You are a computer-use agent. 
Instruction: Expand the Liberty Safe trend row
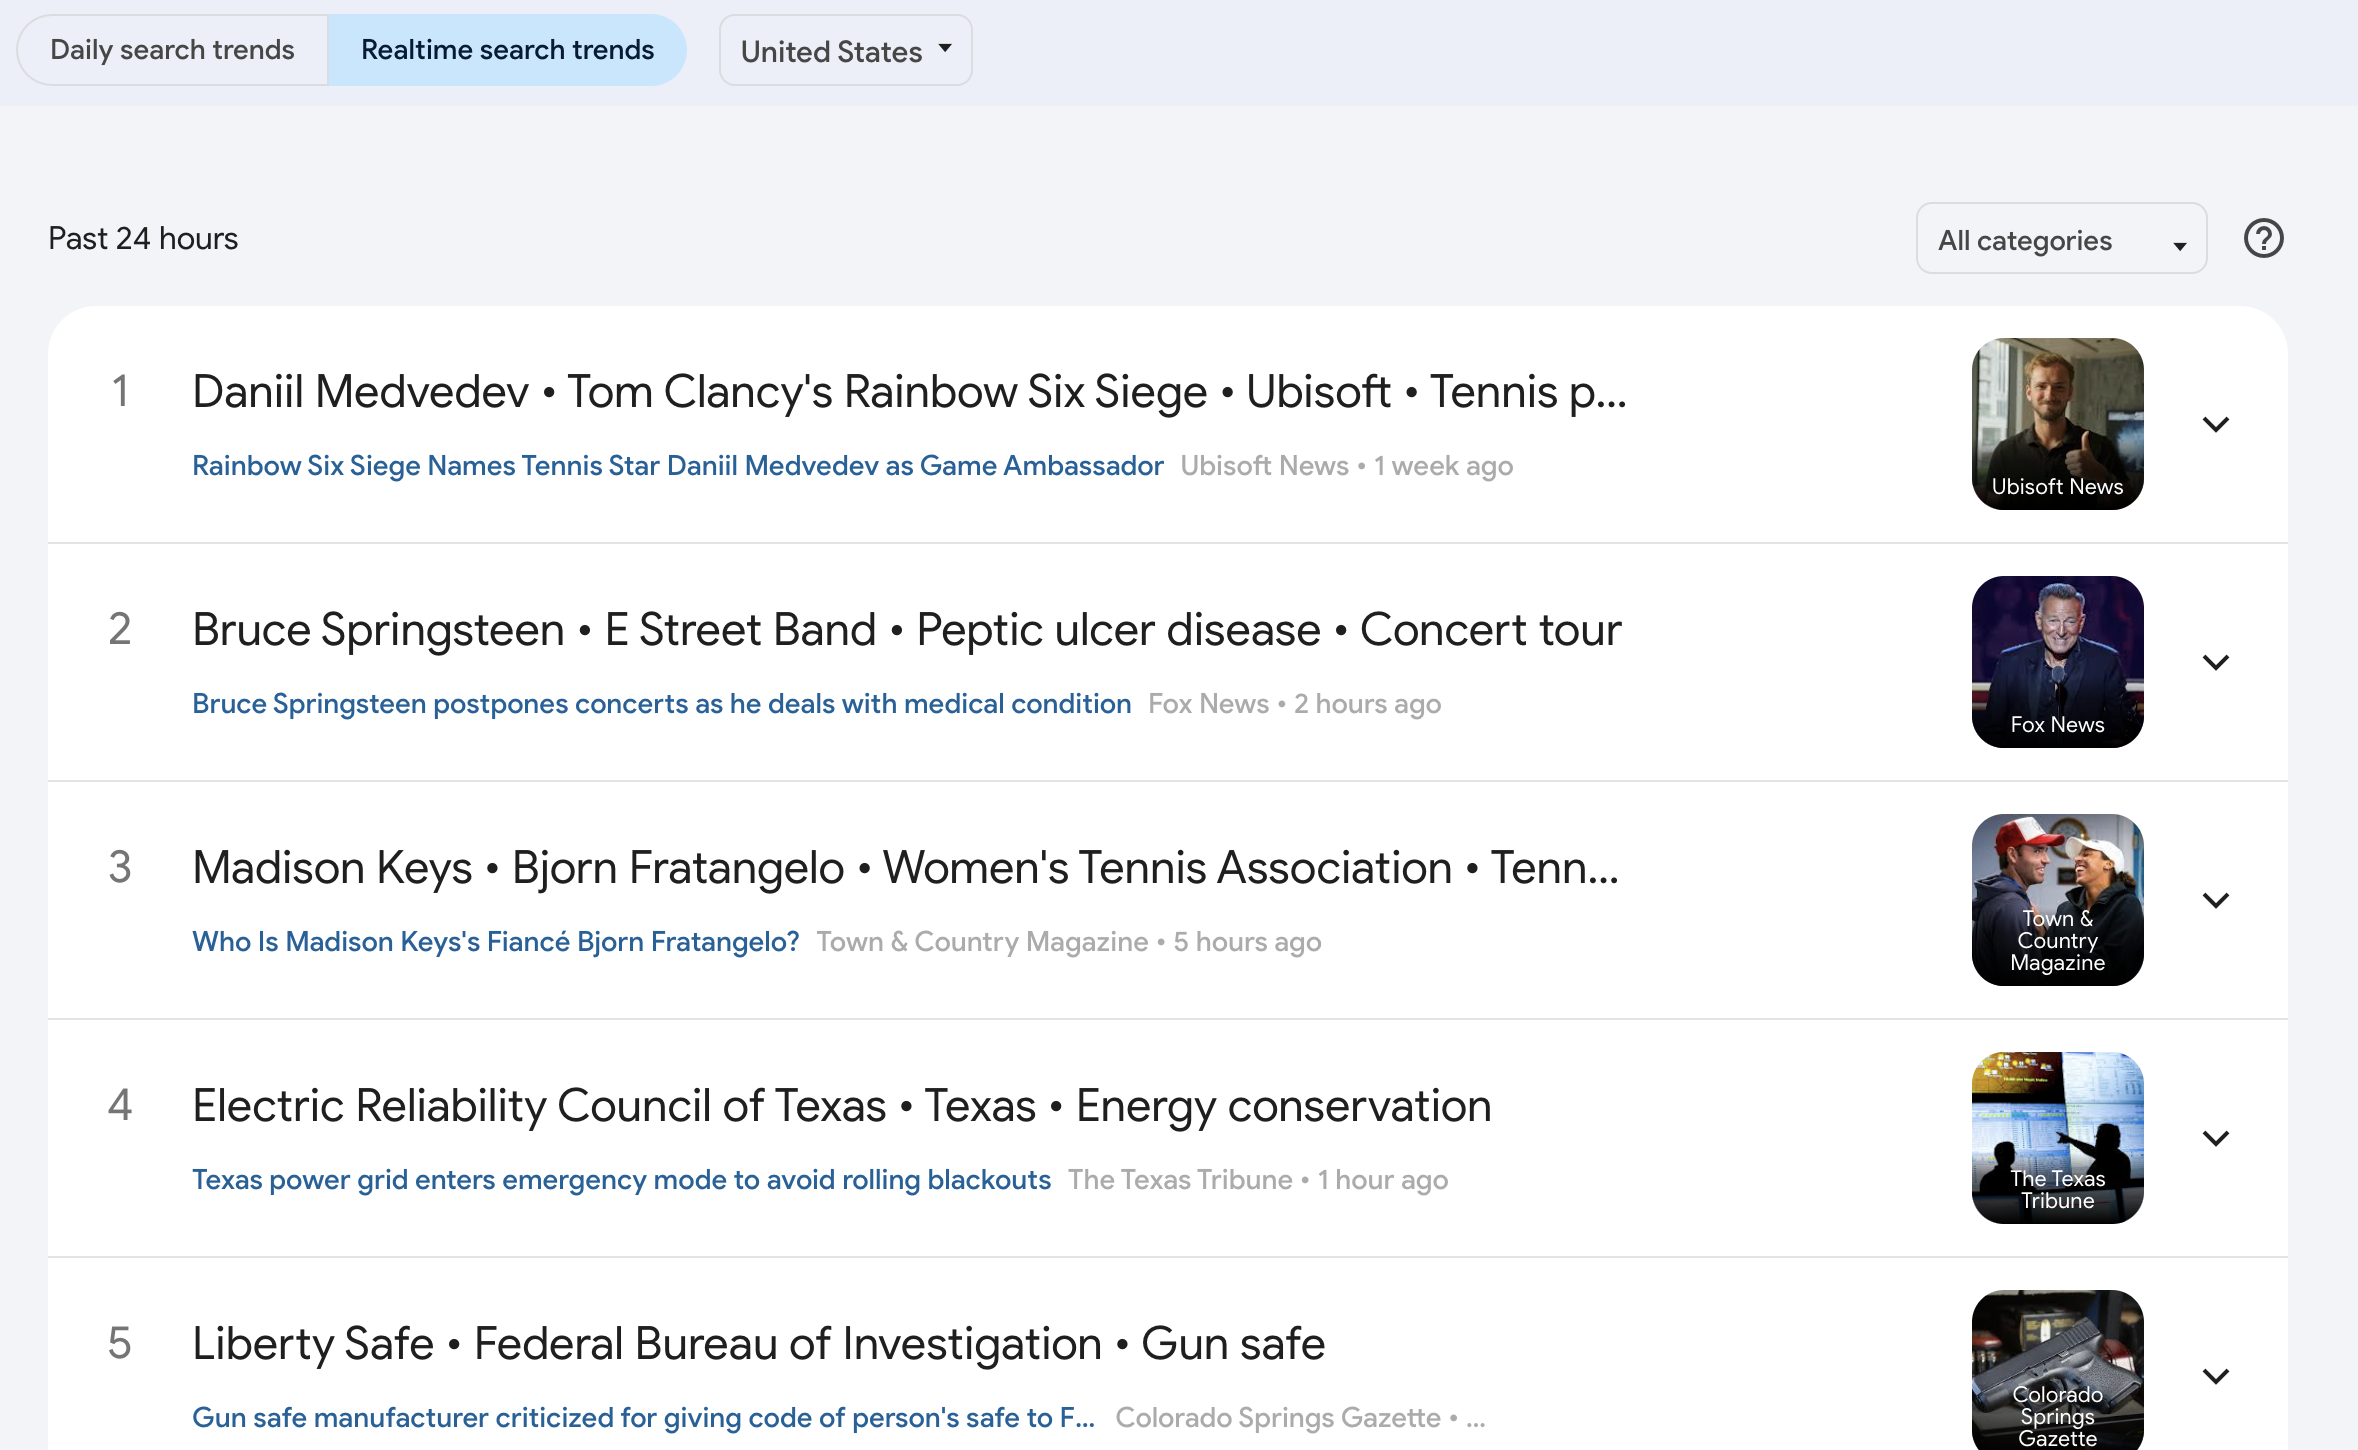click(x=2216, y=1377)
